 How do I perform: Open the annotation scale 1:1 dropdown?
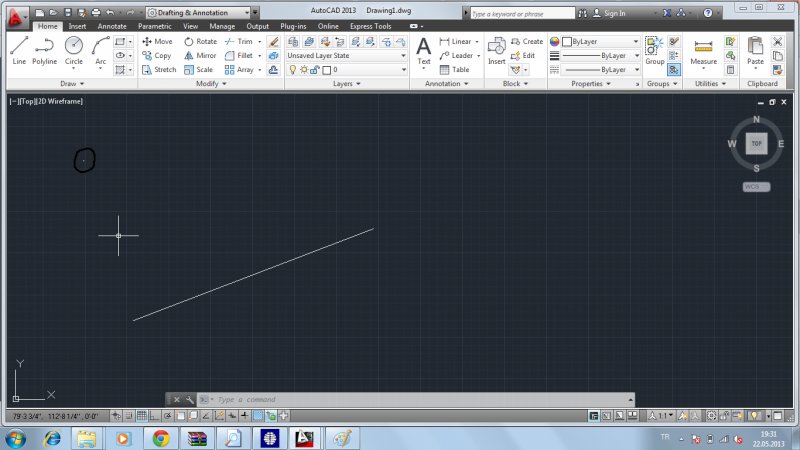pyautogui.click(x=662, y=416)
